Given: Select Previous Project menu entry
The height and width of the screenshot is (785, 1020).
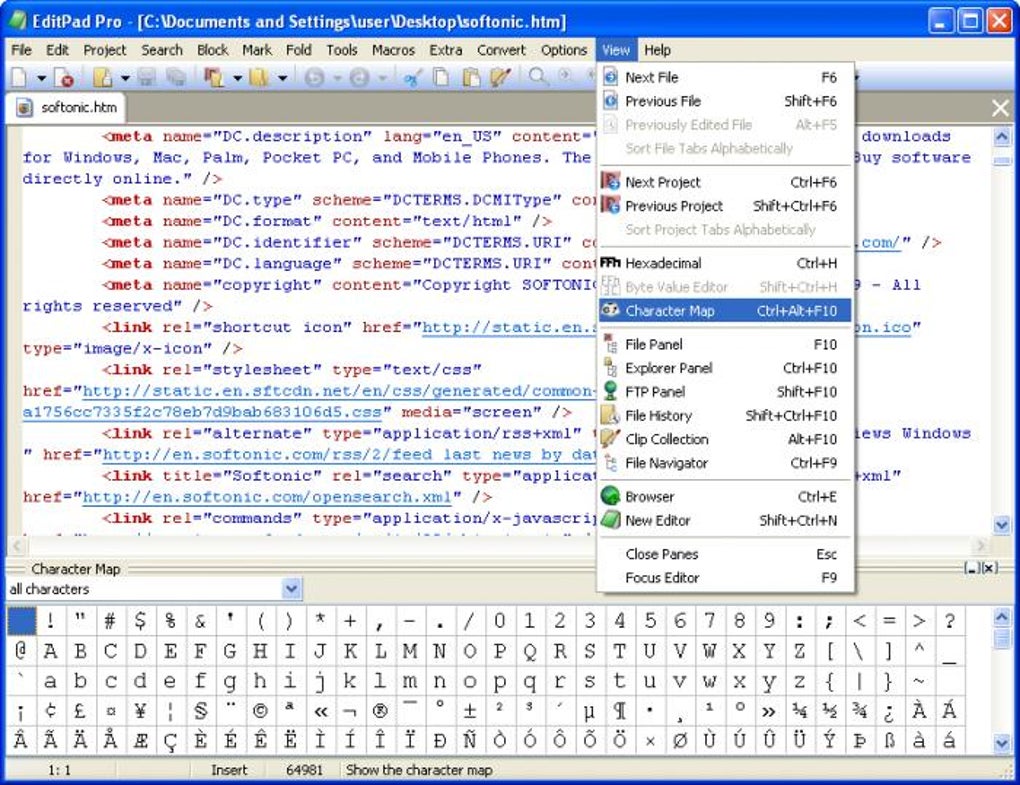Looking at the screenshot, I should point(725,206).
